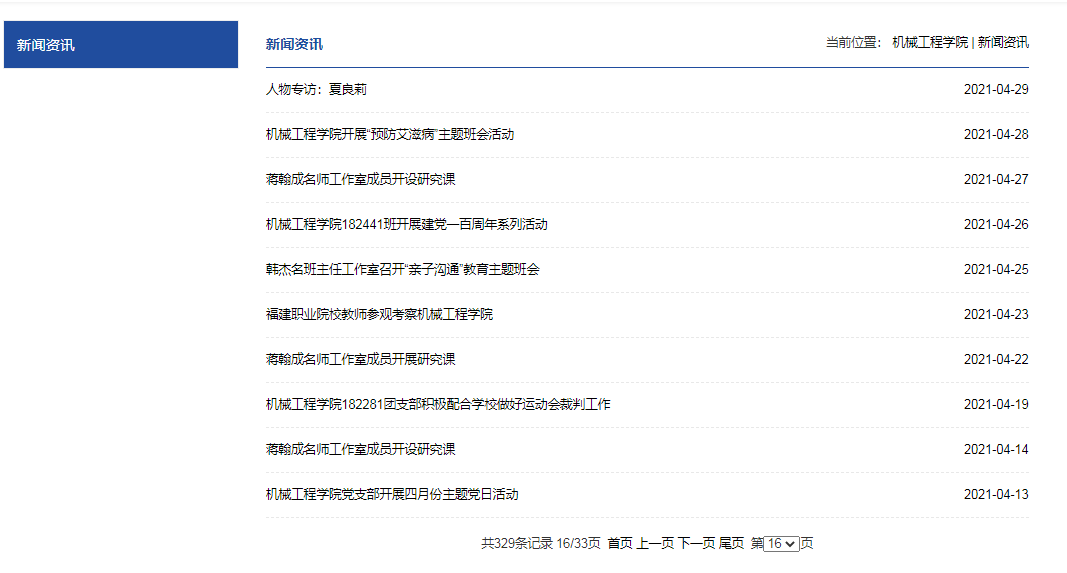Go to 上一页 previous page
This screenshot has width=1067, height=573.
(x=655, y=544)
